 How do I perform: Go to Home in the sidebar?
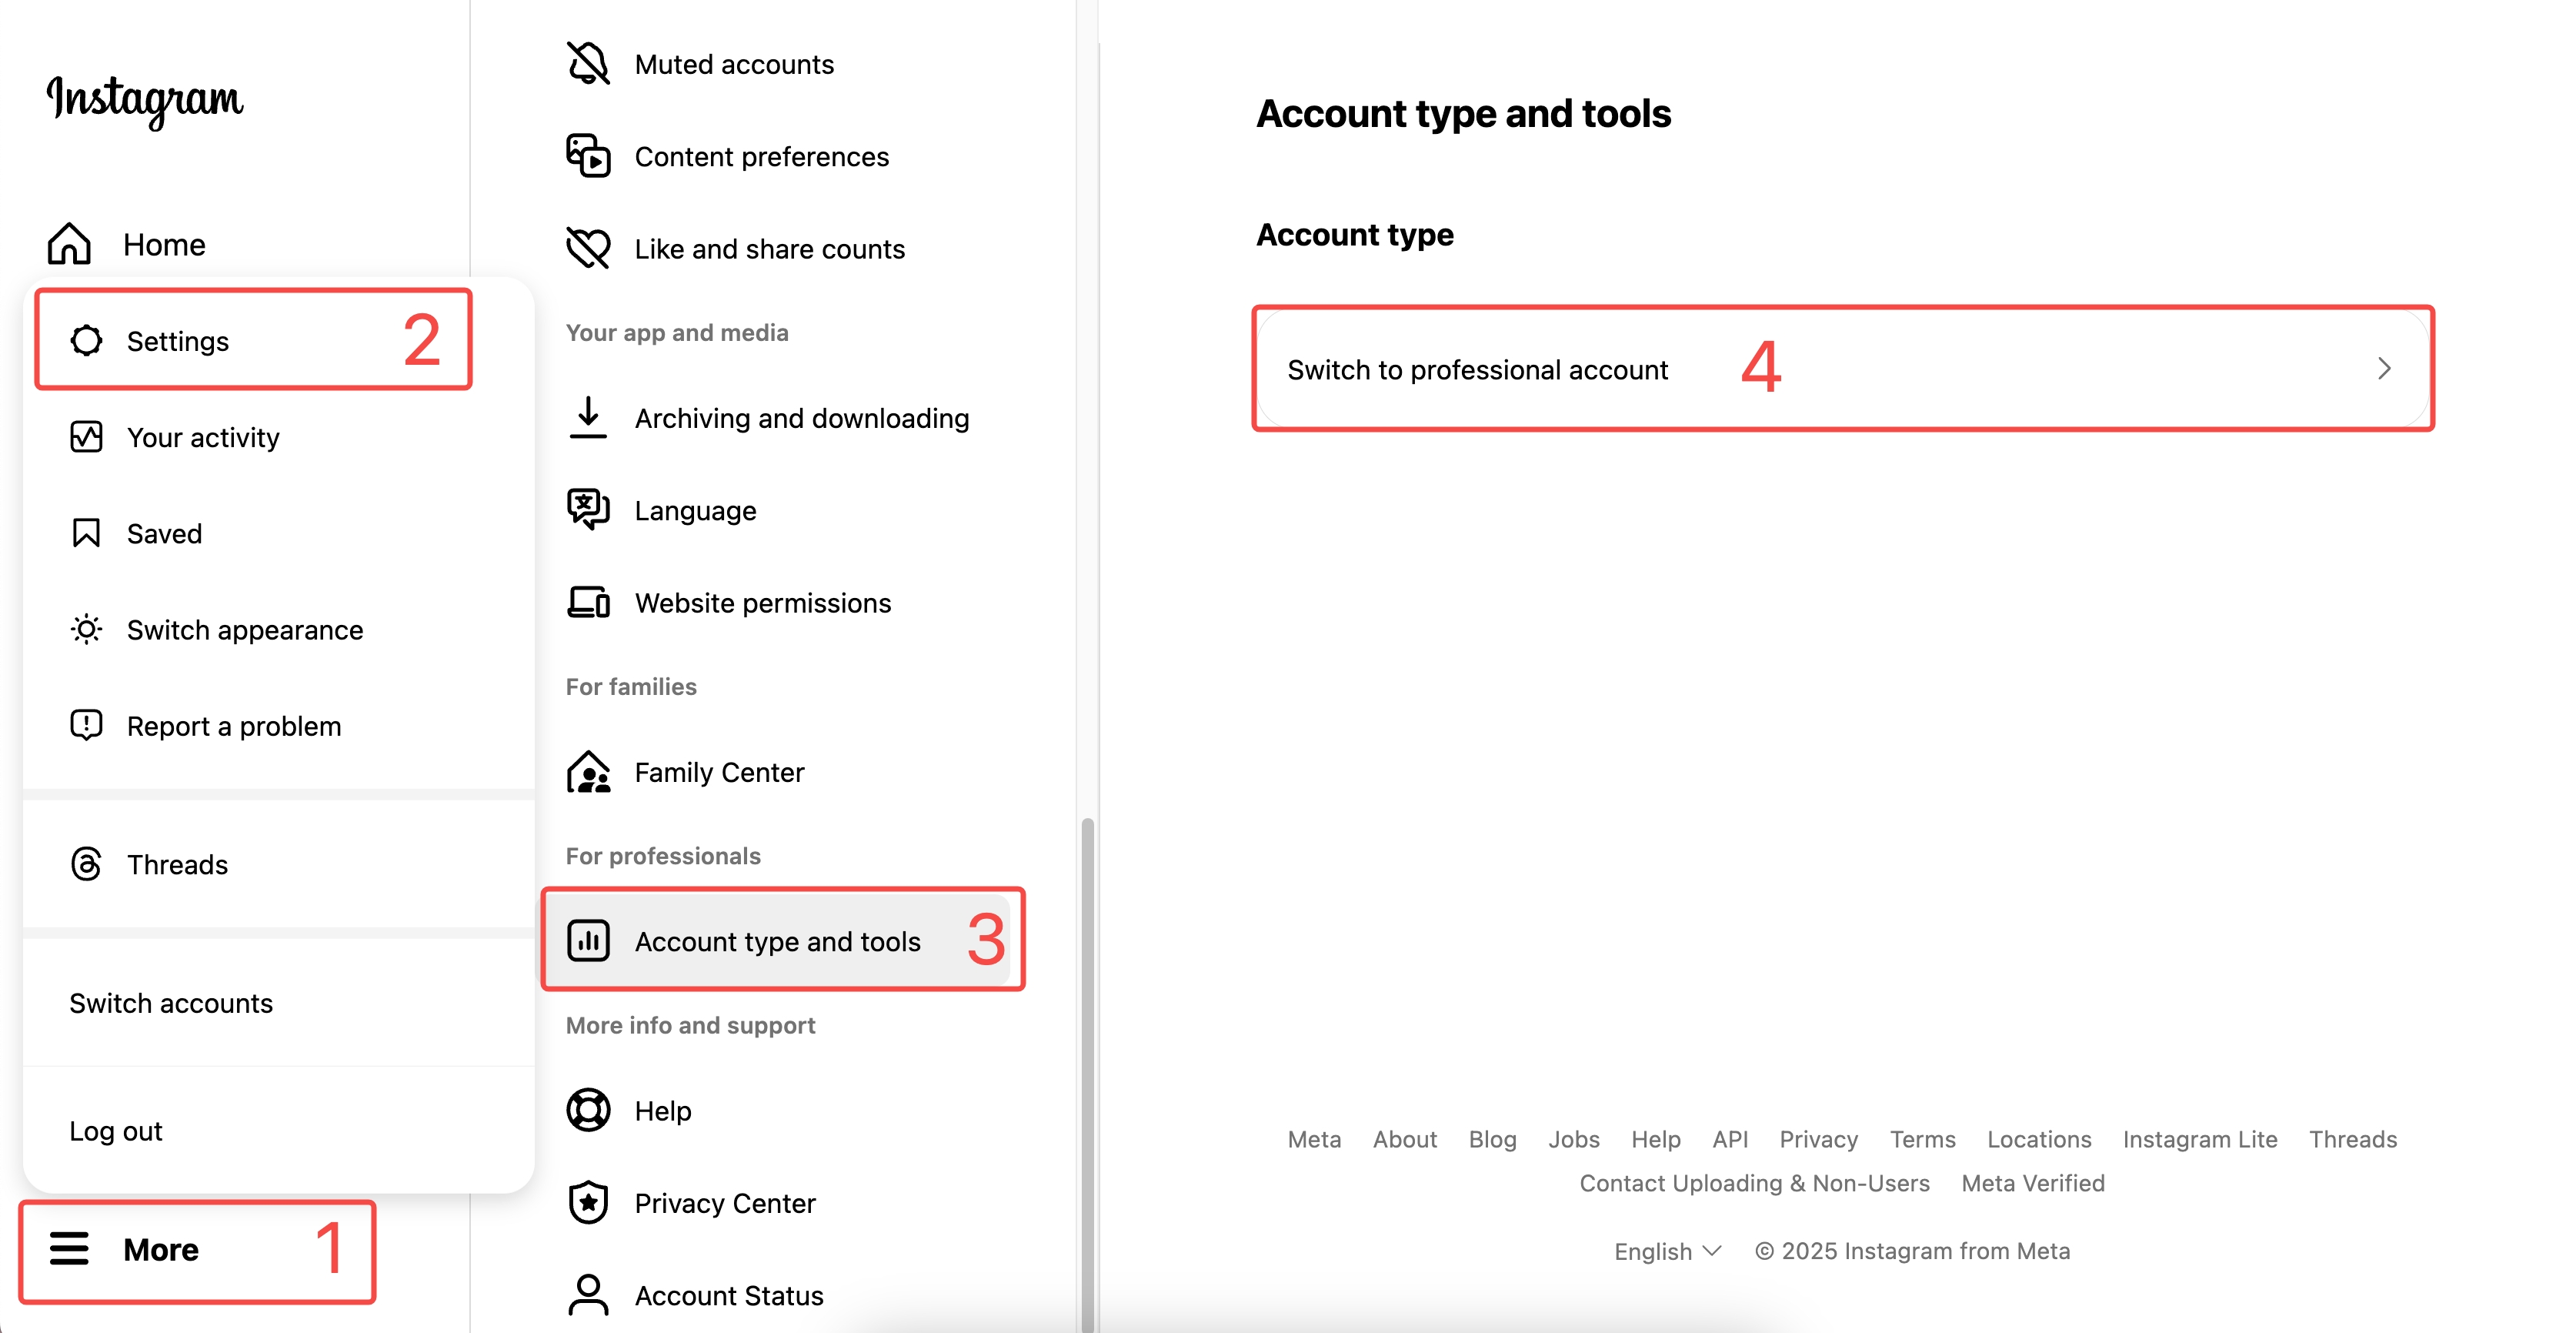(163, 244)
